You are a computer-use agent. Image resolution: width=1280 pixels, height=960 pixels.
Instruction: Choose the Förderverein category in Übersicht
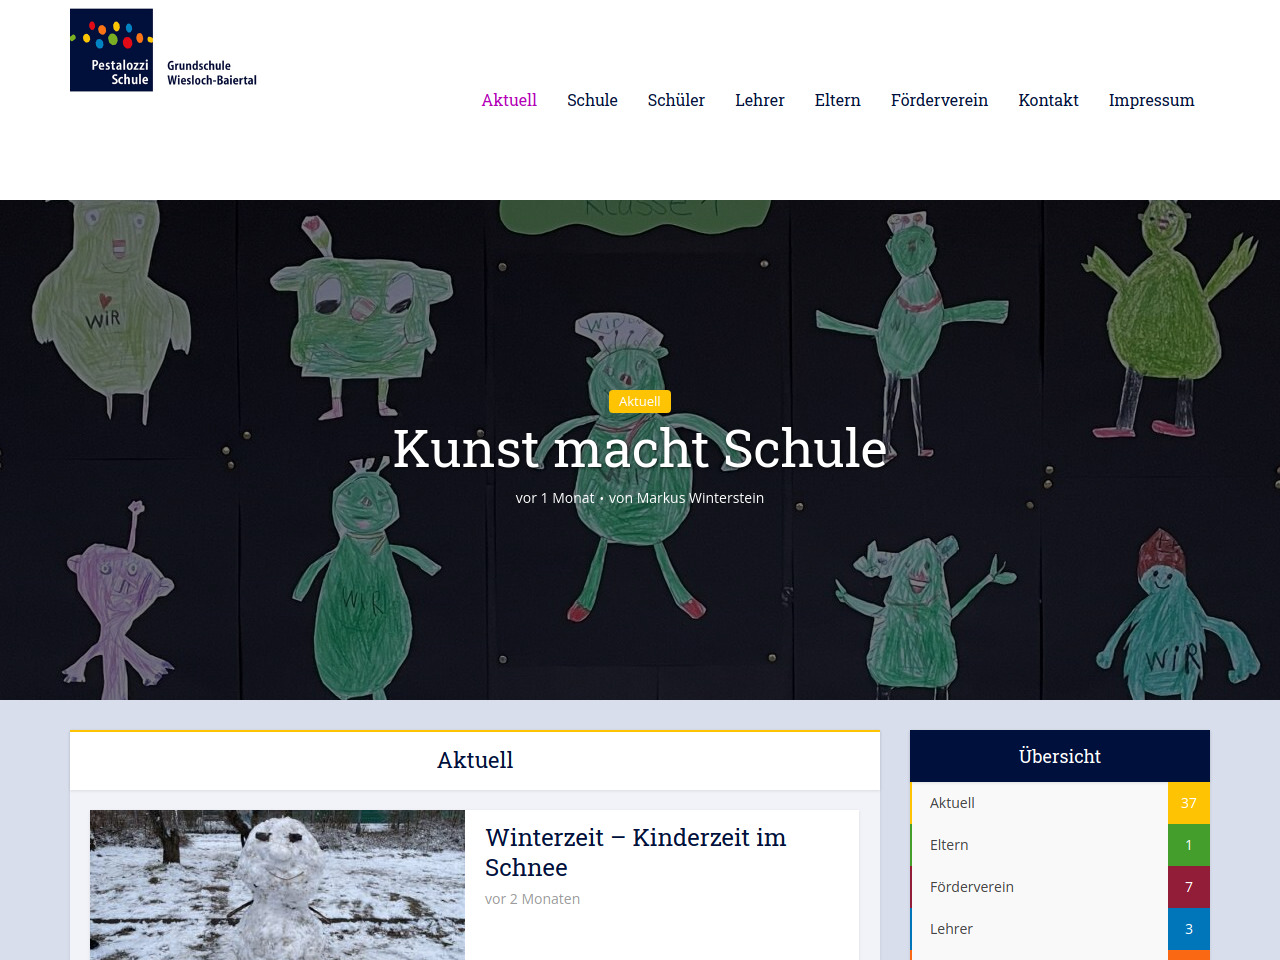(971, 887)
